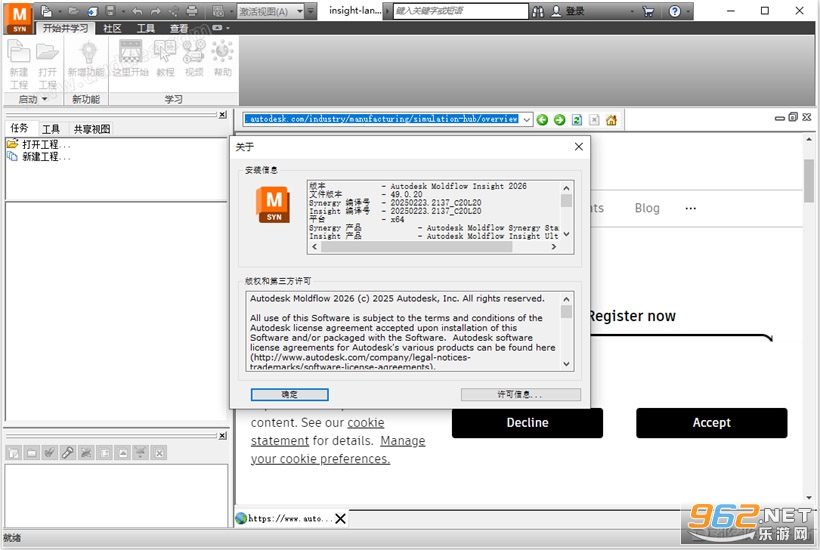Click the new project icon in quick access toolbar
This screenshot has width=820, height=550.
[47, 11]
